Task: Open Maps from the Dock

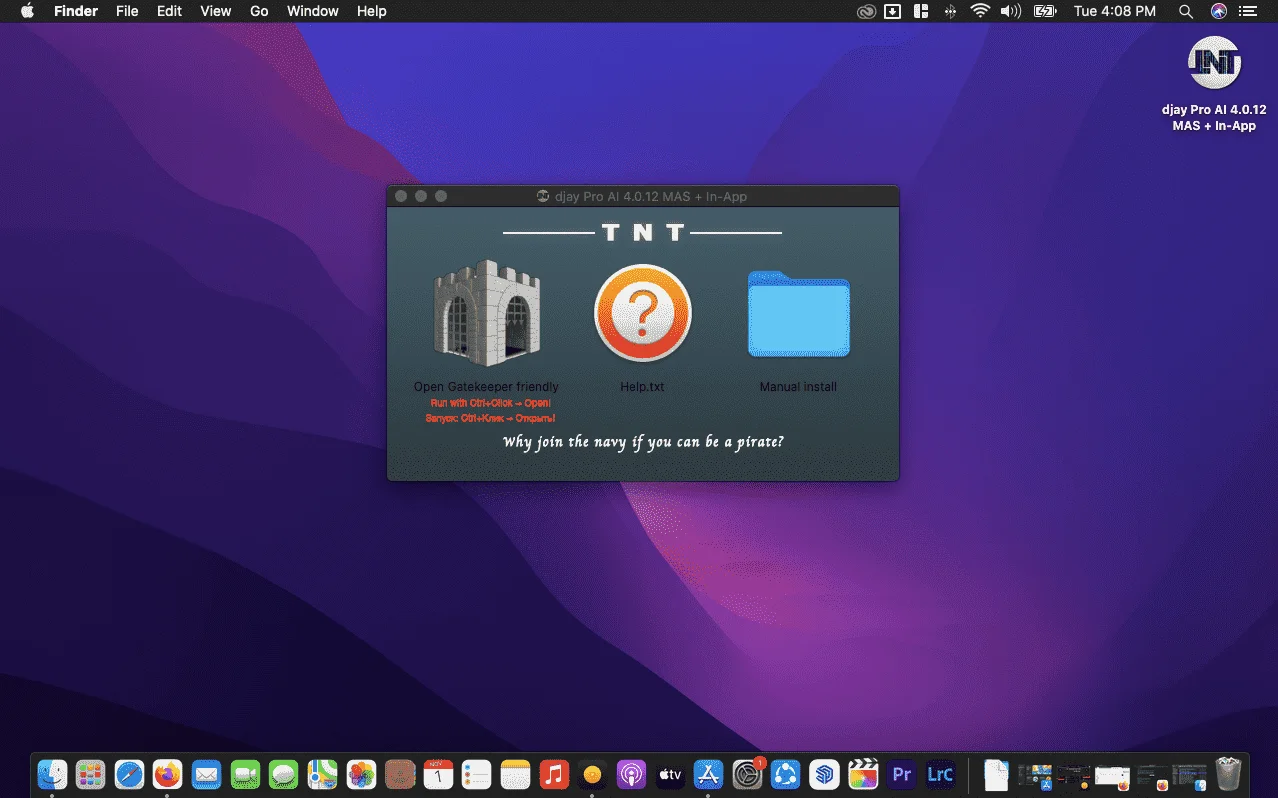Action: [322, 774]
